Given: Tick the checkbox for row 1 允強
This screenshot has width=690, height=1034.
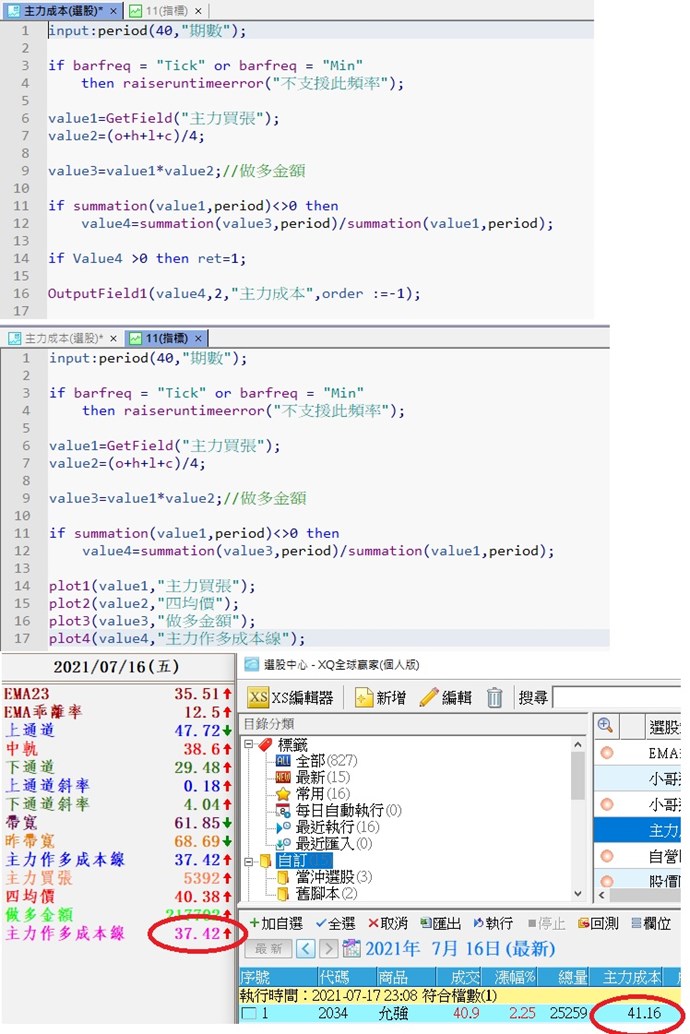Looking at the screenshot, I should coord(252,1014).
